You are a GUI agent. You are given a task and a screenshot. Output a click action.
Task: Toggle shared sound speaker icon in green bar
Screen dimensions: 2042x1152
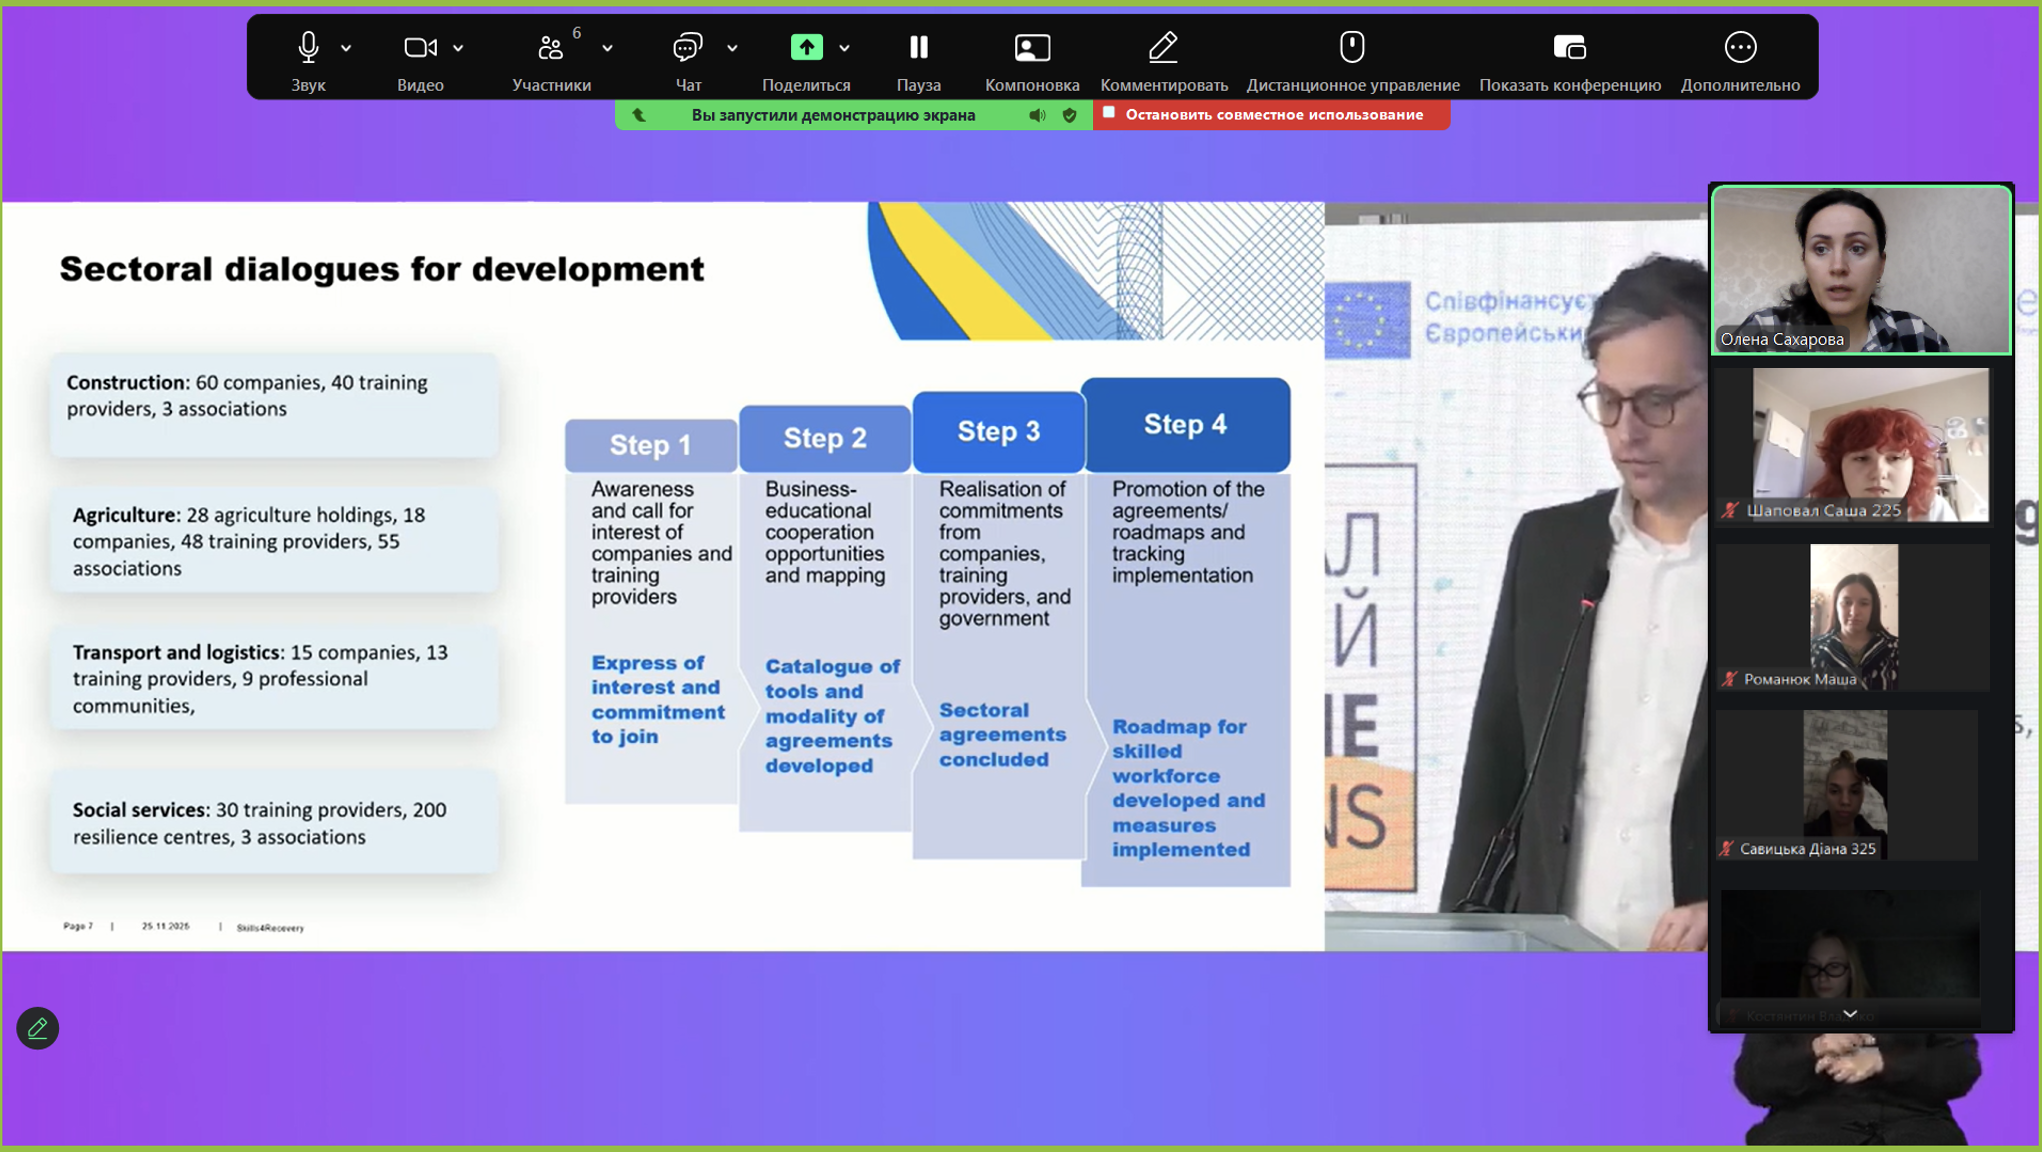(x=1037, y=115)
